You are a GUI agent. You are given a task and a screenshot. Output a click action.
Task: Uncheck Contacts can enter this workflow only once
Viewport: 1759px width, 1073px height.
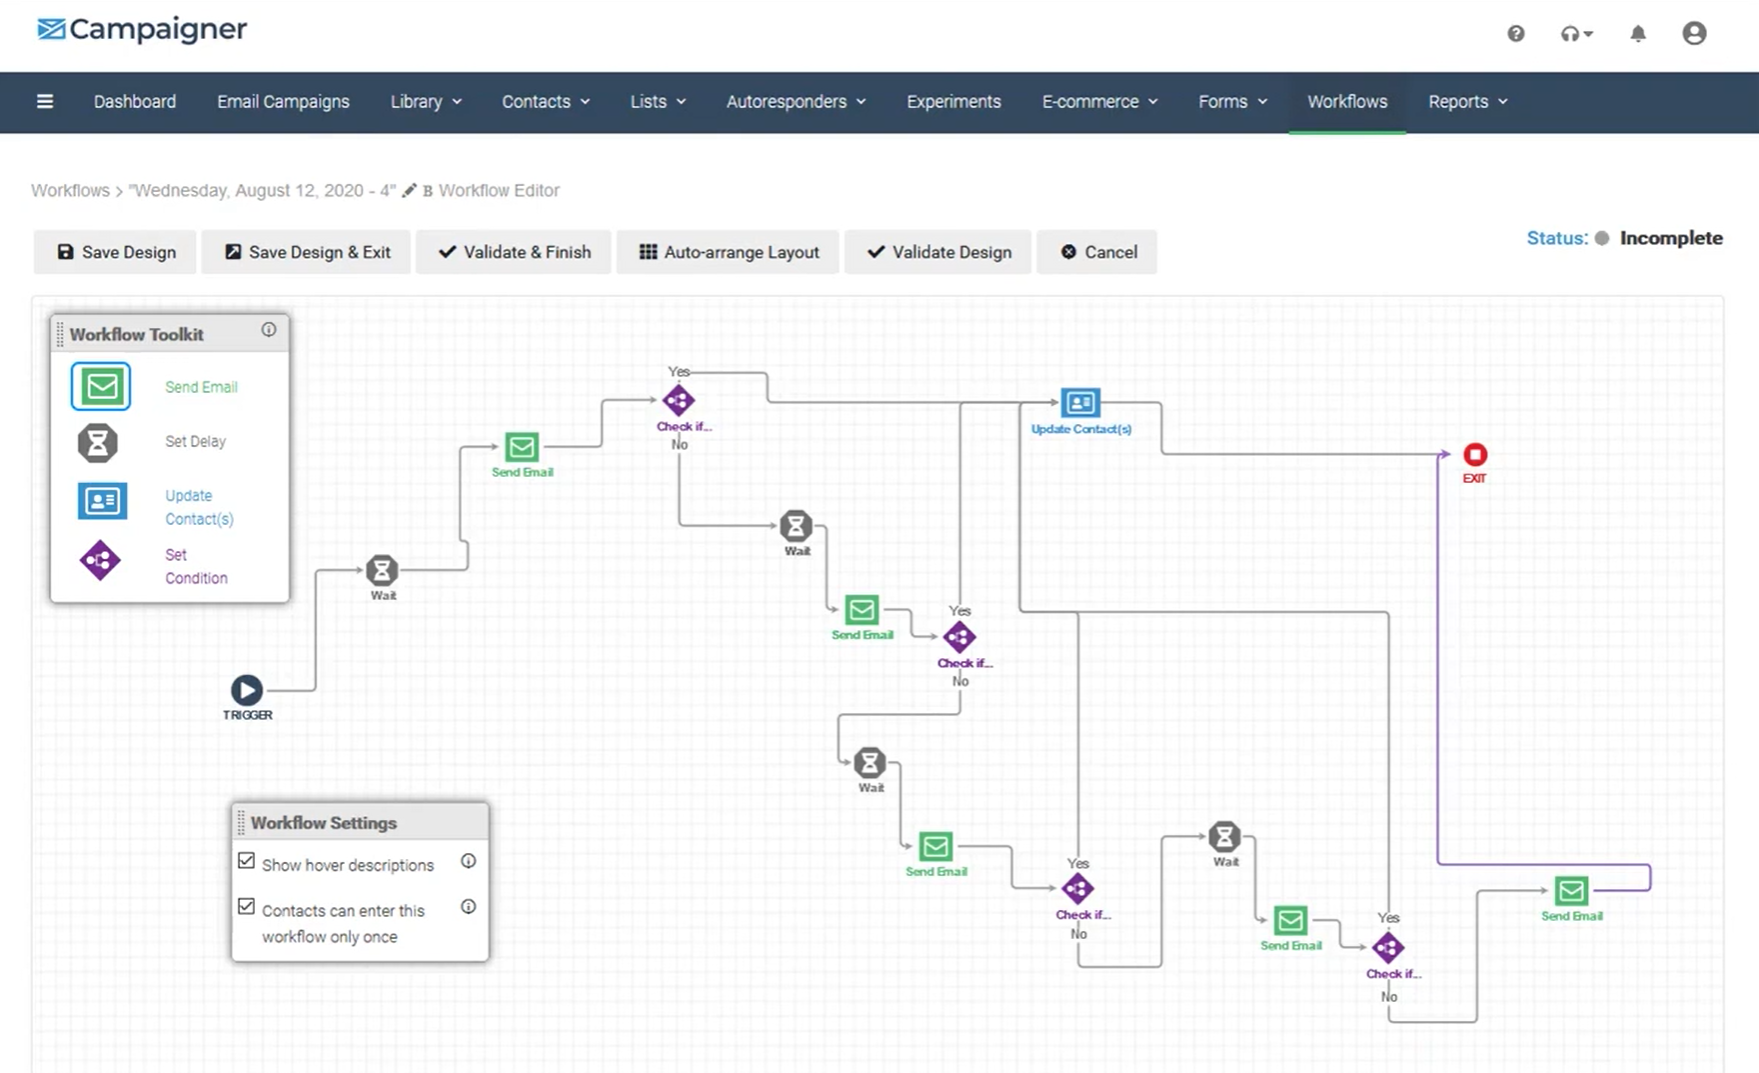(246, 907)
